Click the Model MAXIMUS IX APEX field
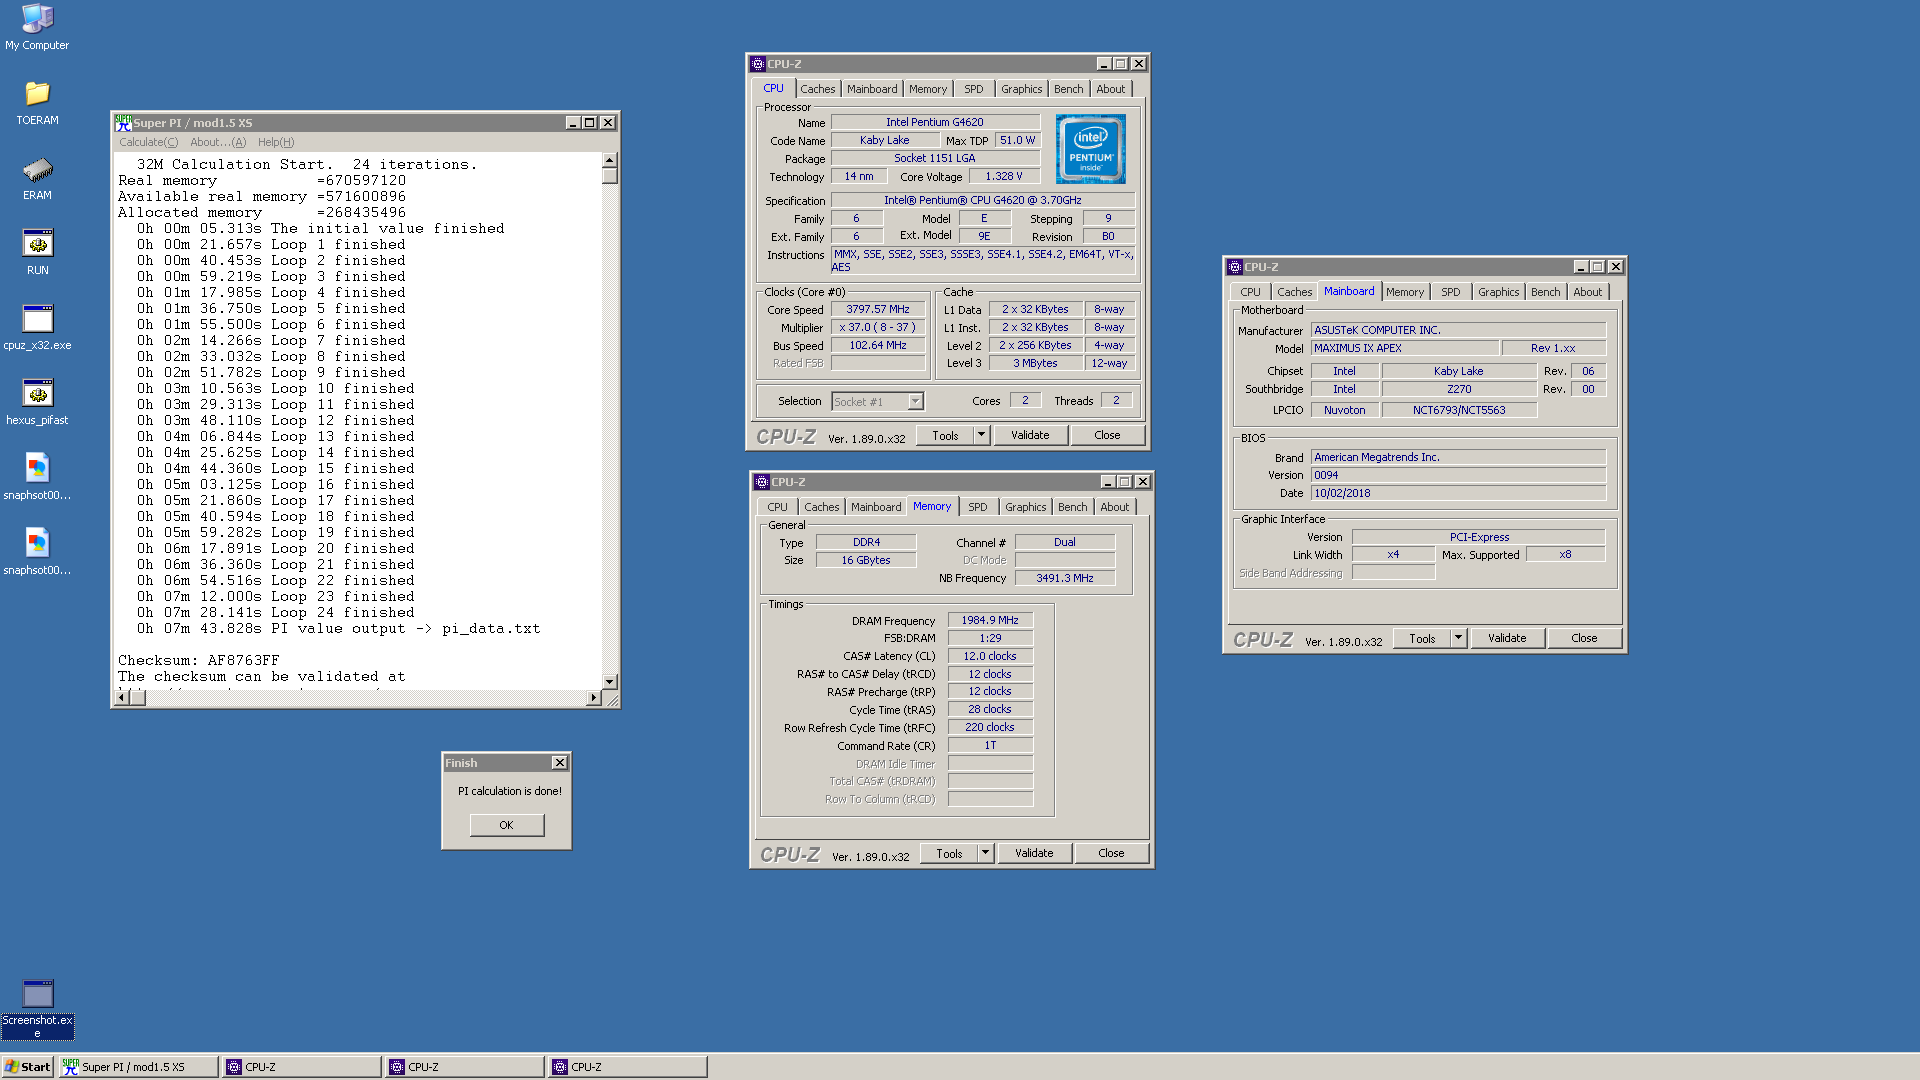 [x=1405, y=348]
